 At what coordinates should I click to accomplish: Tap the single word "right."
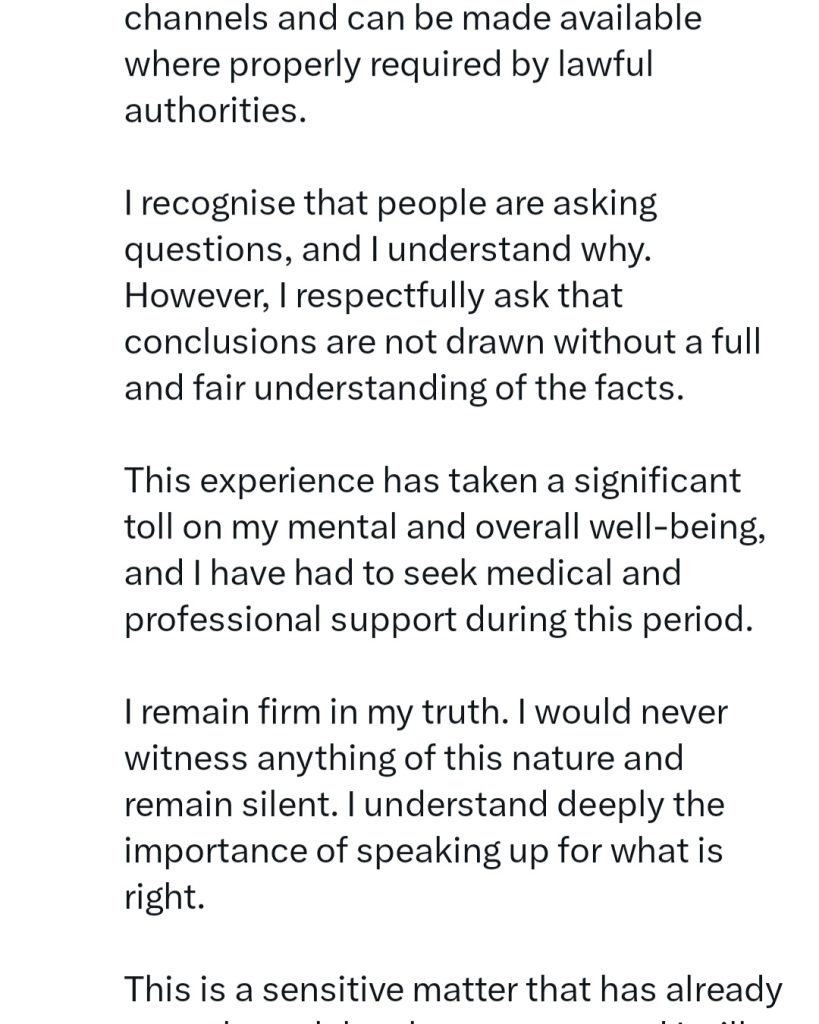164,896
